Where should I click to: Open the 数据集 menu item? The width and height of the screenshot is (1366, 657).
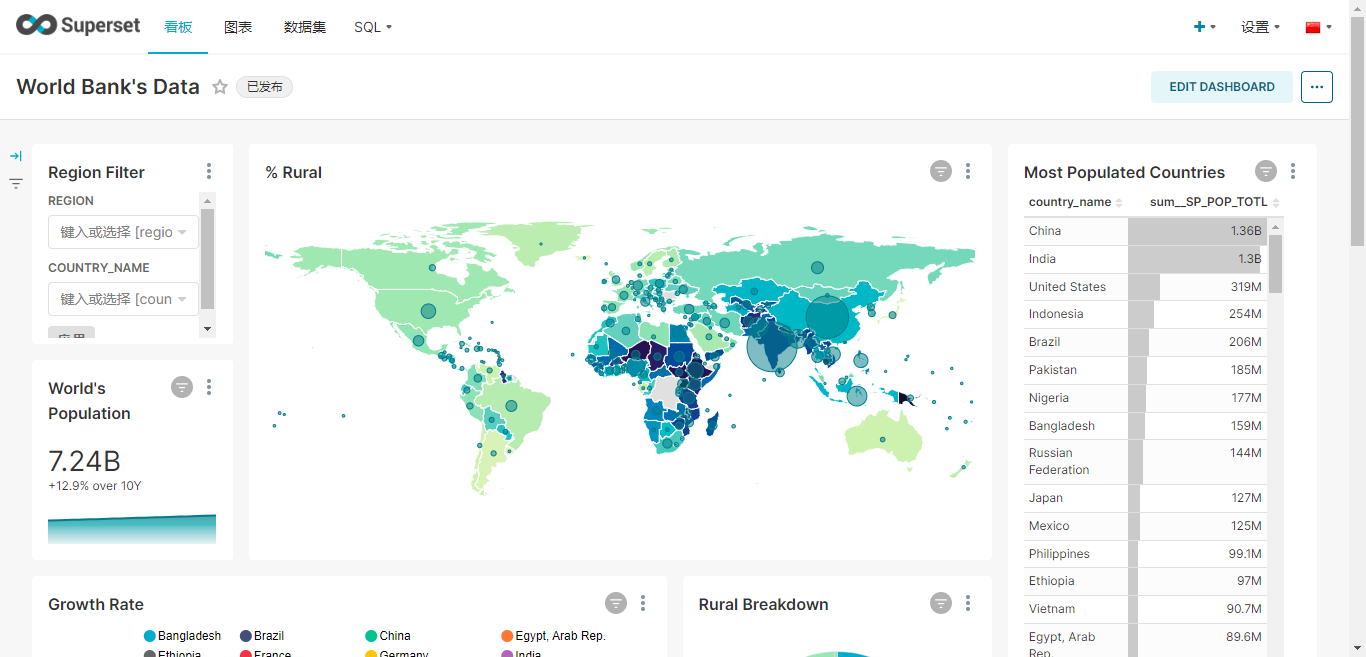[x=304, y=27]
